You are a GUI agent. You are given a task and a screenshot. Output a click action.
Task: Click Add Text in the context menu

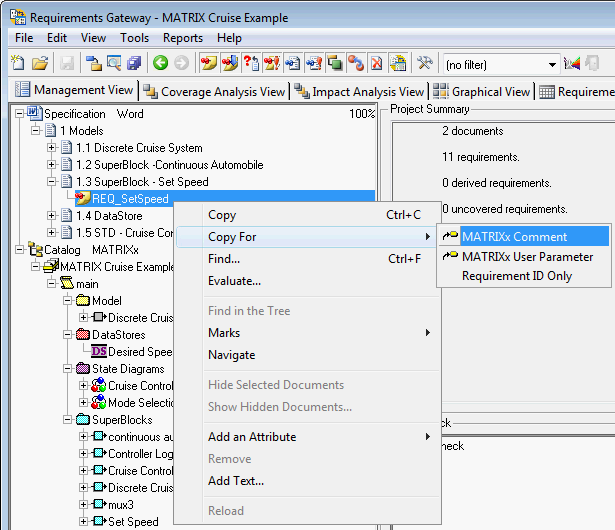(236, 481)
